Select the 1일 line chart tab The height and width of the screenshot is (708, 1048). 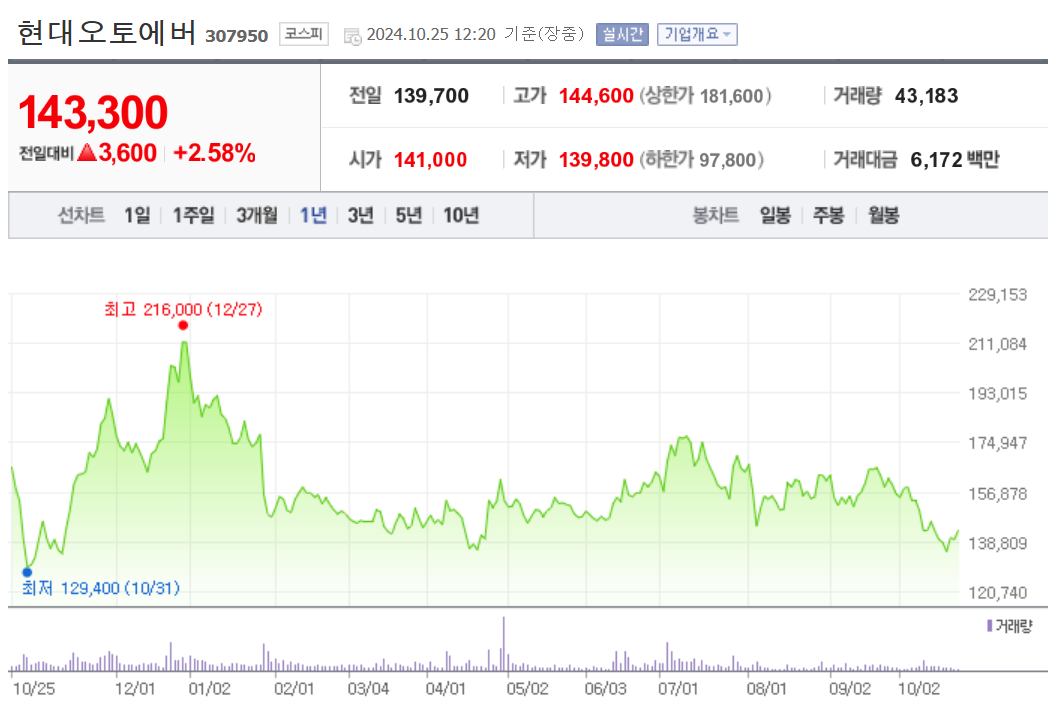pyautogui.click(x=137, y=215)
